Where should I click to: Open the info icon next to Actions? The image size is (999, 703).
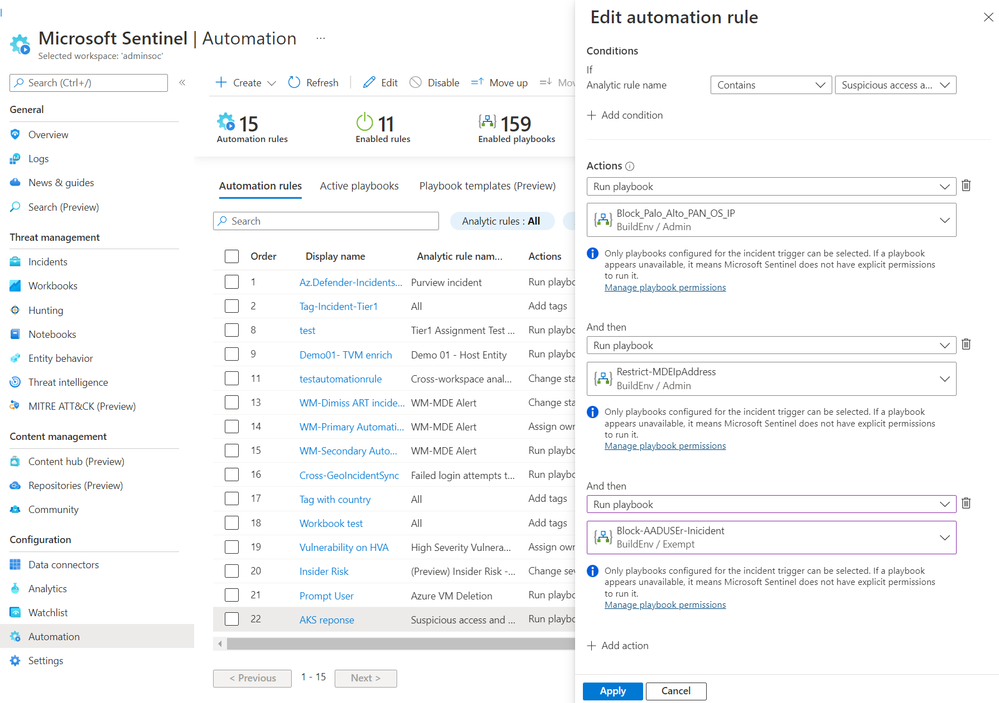629,166
